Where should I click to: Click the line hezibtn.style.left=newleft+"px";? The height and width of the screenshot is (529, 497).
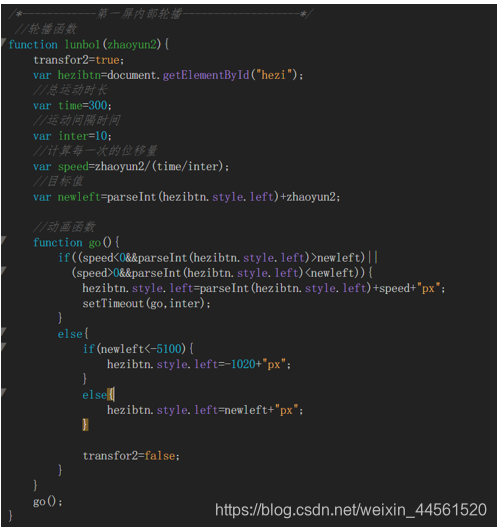click(205, 410)
